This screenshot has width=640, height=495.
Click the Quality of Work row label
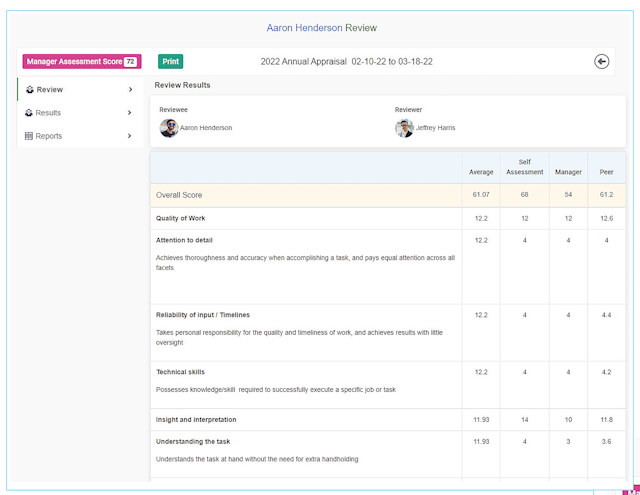click(180, 218)
